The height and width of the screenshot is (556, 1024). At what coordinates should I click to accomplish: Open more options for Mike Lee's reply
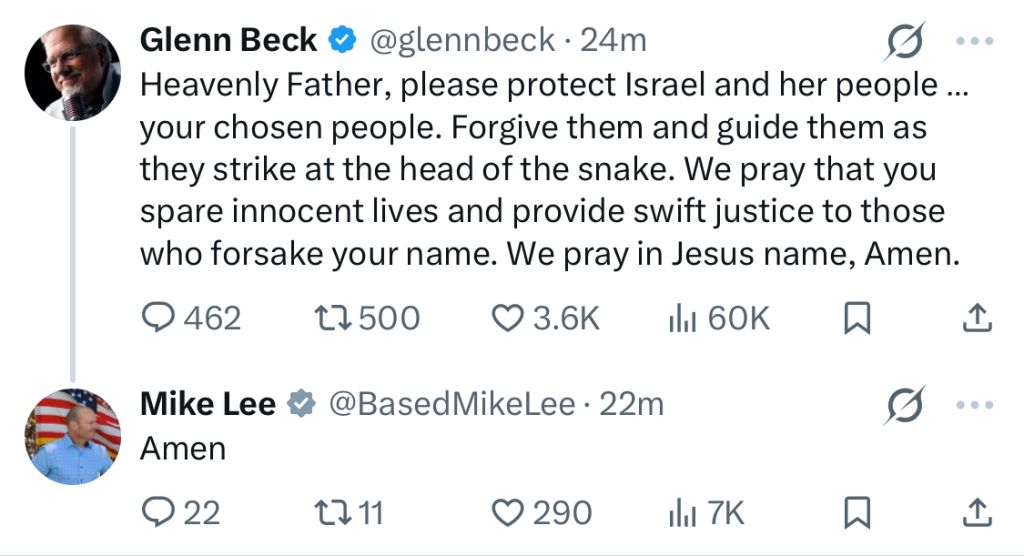coord(974,405)
